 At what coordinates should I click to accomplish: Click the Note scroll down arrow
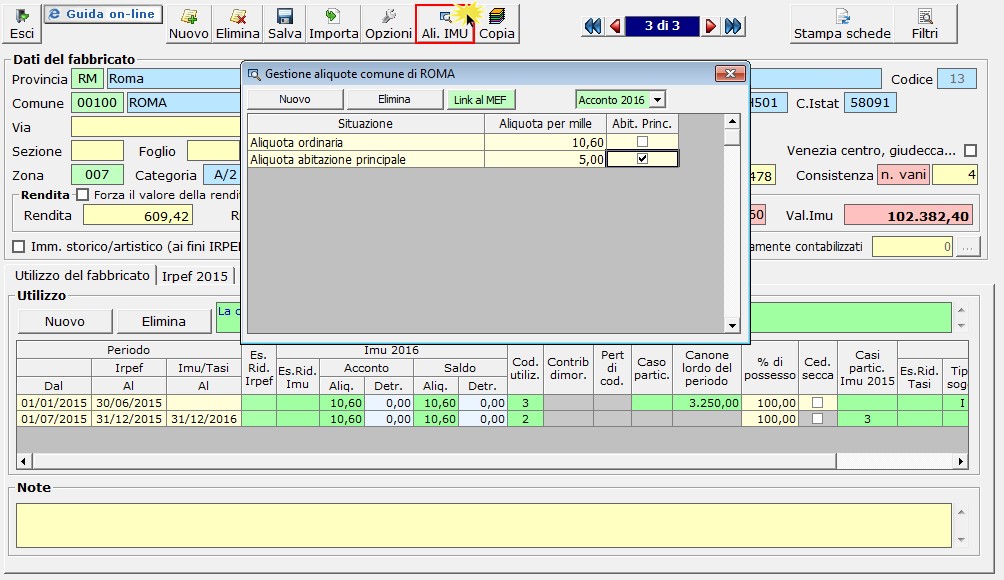tap(961, 540)
